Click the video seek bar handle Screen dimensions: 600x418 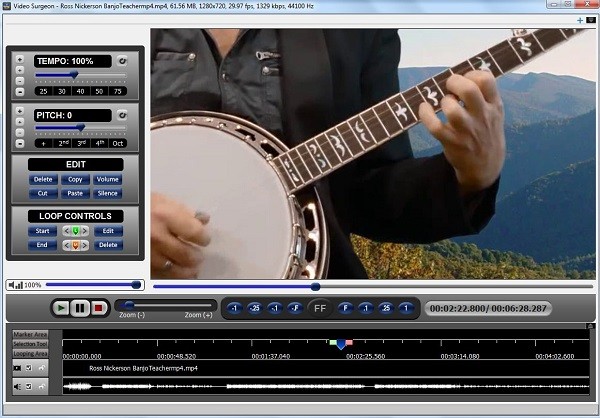[315, 286]
